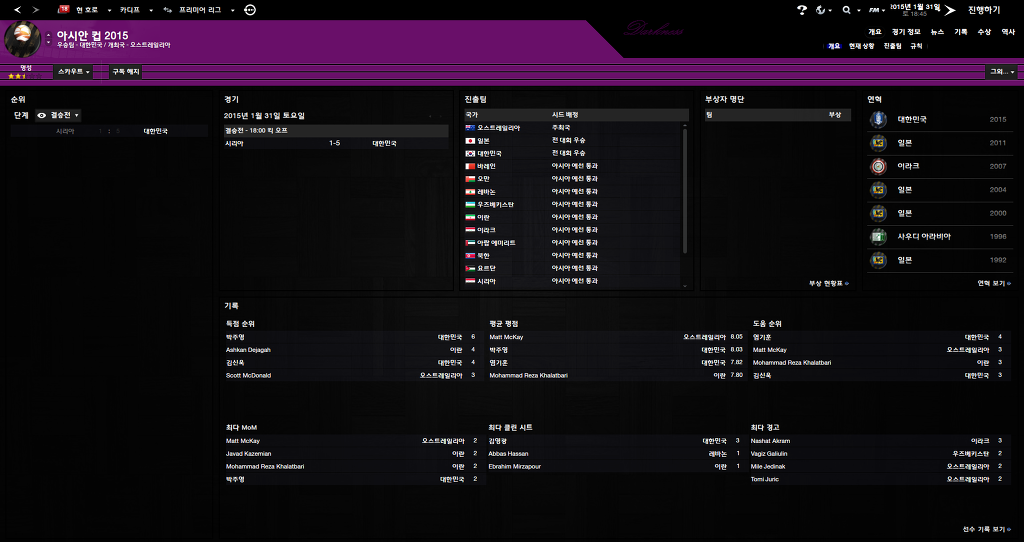1024x542 pixels.
Task: Click the down arrow next to the competition logo
Action: pyautogui.click(x=48, y=42)
